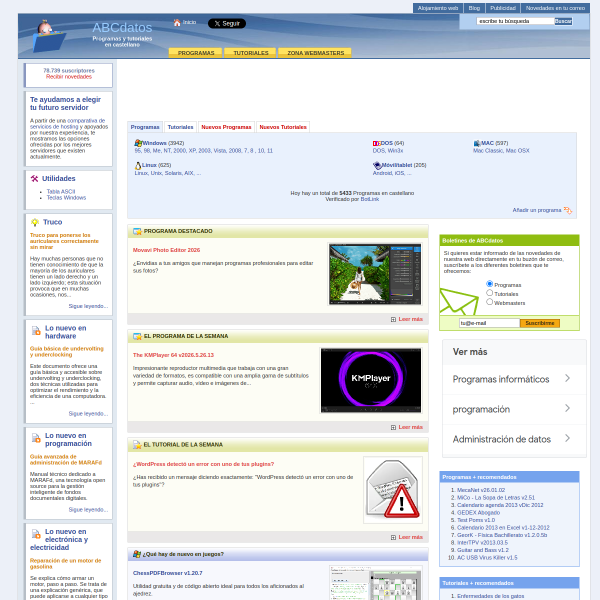This screenshot has height=600, width=600.
Task: Click the Linux penguin icon
Action: pyautogui.click(x=138, y=166)
